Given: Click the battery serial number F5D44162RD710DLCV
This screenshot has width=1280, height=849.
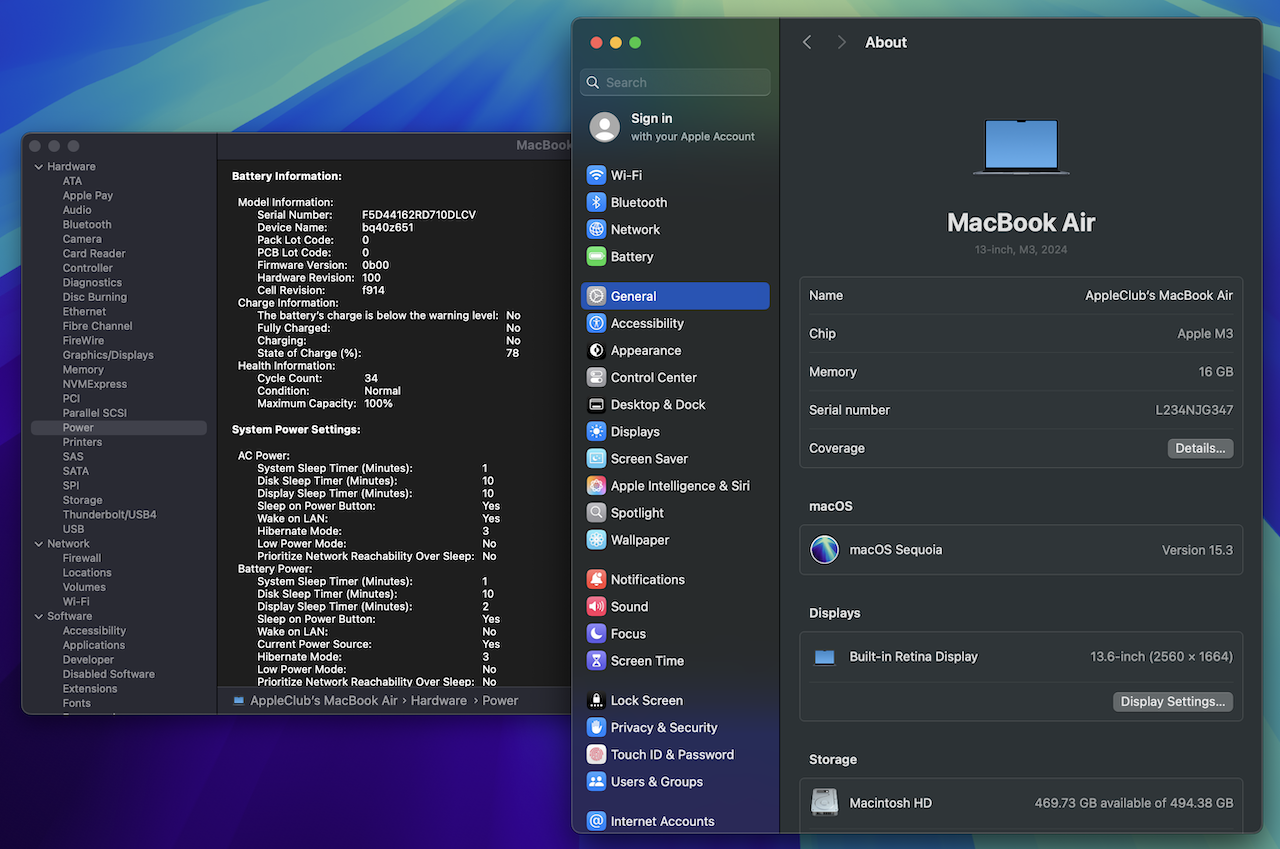Looking at the screenshot, I should point(419,215).
